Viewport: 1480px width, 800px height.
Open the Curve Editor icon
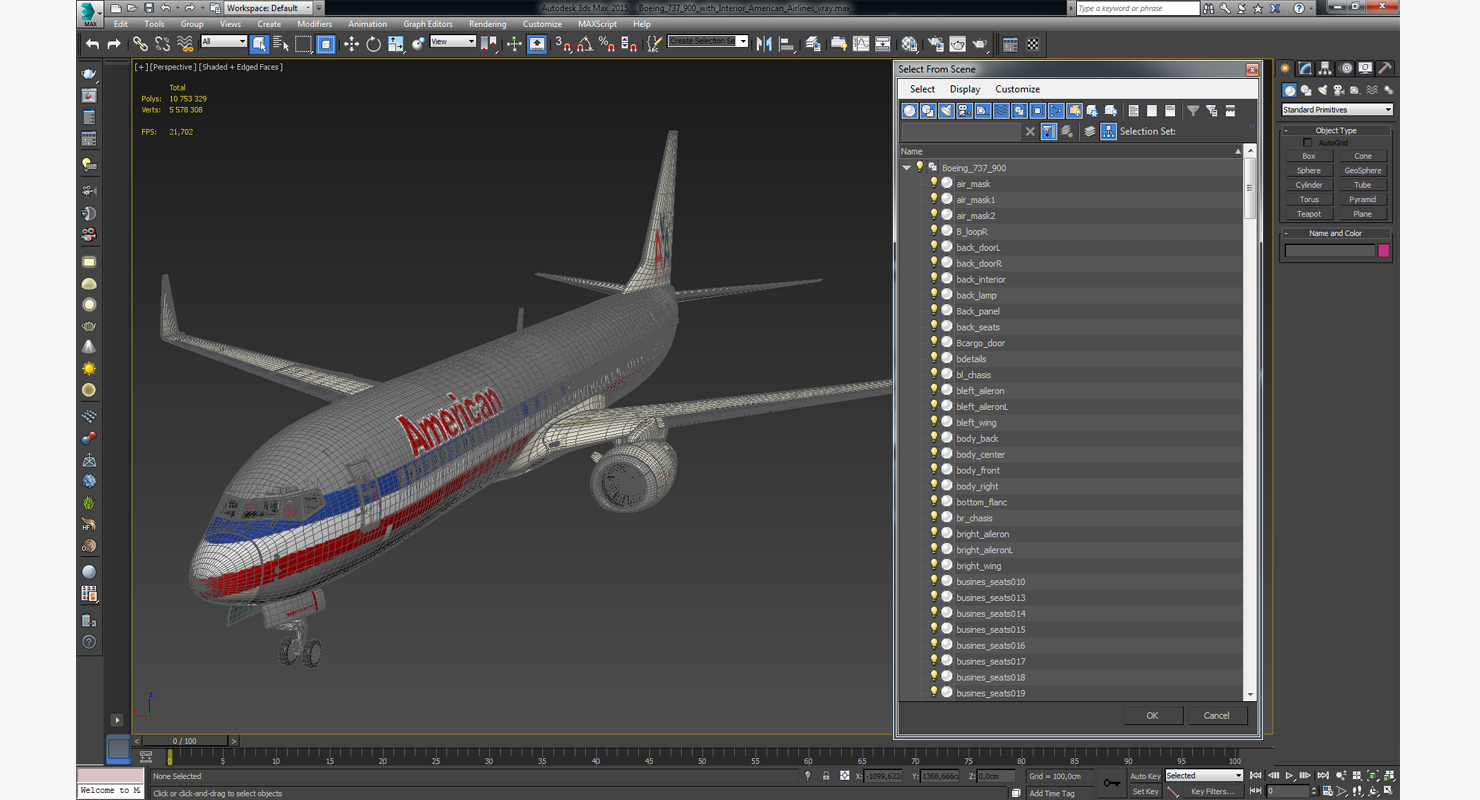point(861,44)
